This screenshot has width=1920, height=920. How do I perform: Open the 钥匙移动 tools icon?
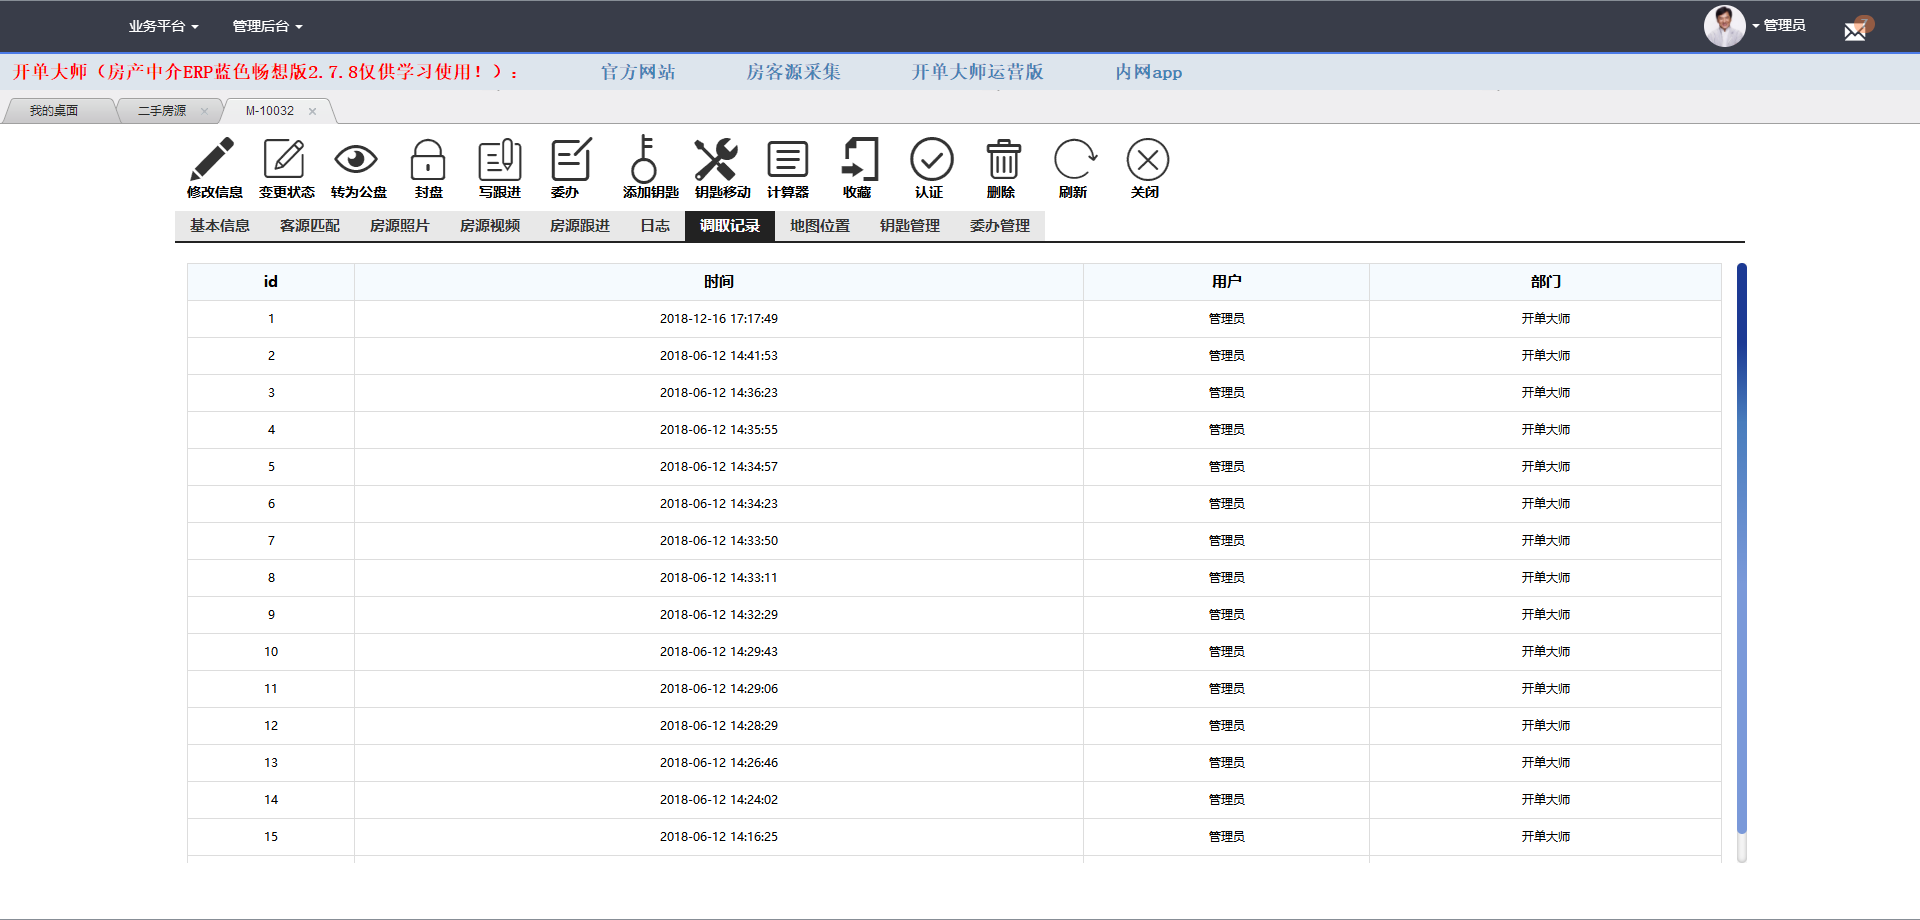tap(716, 159)
